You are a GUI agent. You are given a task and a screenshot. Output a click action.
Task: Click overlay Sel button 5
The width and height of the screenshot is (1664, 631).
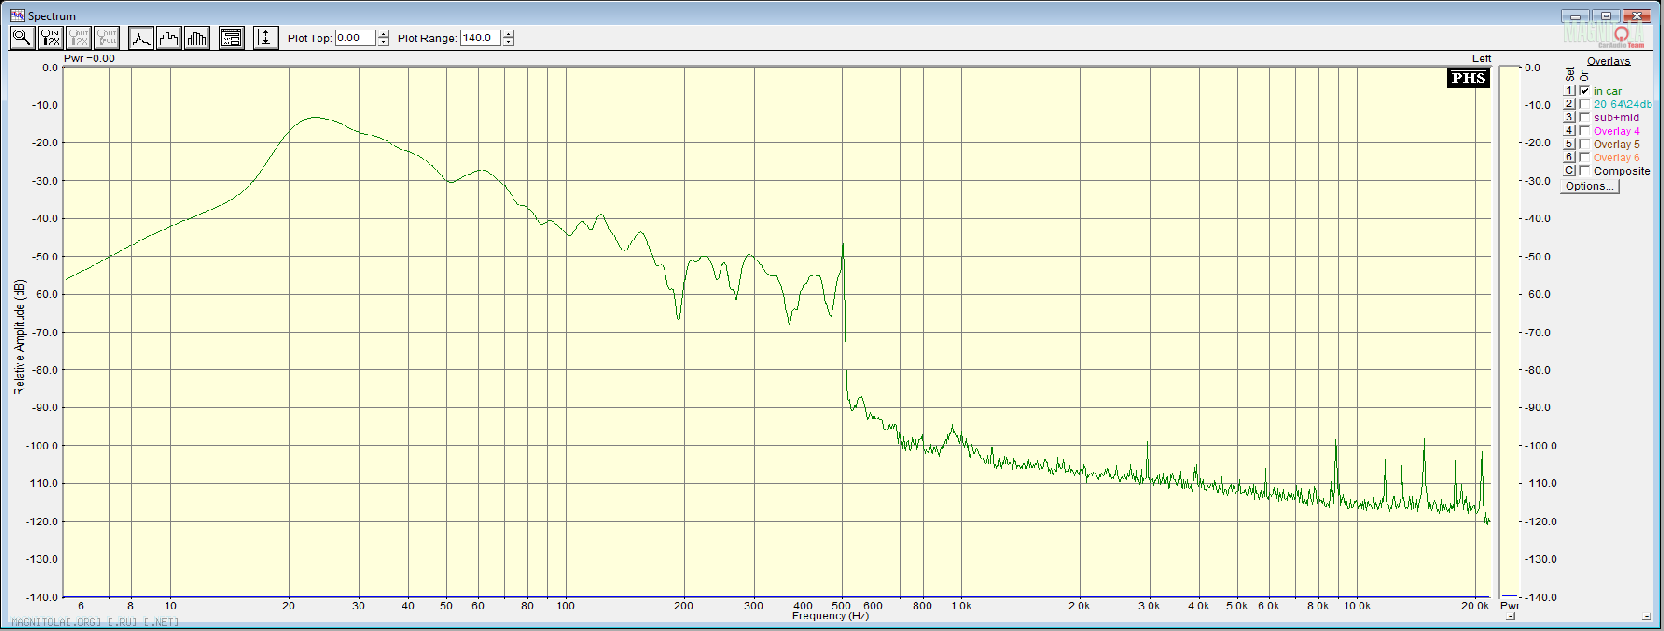(1569, 144)
